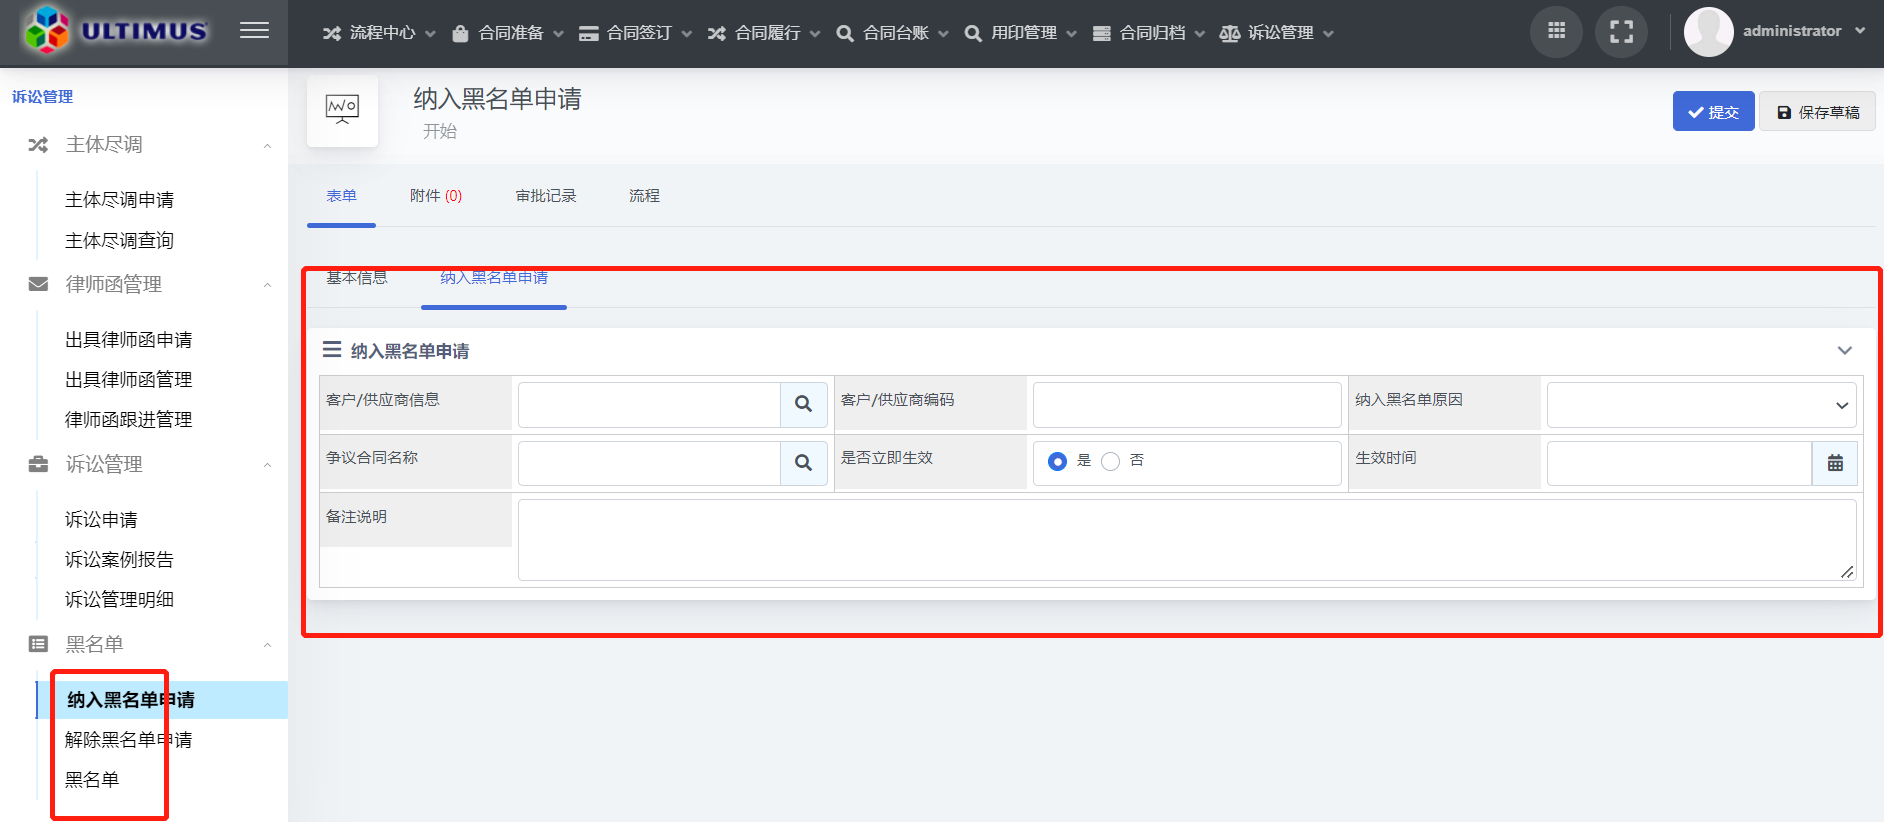1884x822 pixels.
Task: Open 出具律师函管理 in sidebar
Action: (x=128, y=380)
